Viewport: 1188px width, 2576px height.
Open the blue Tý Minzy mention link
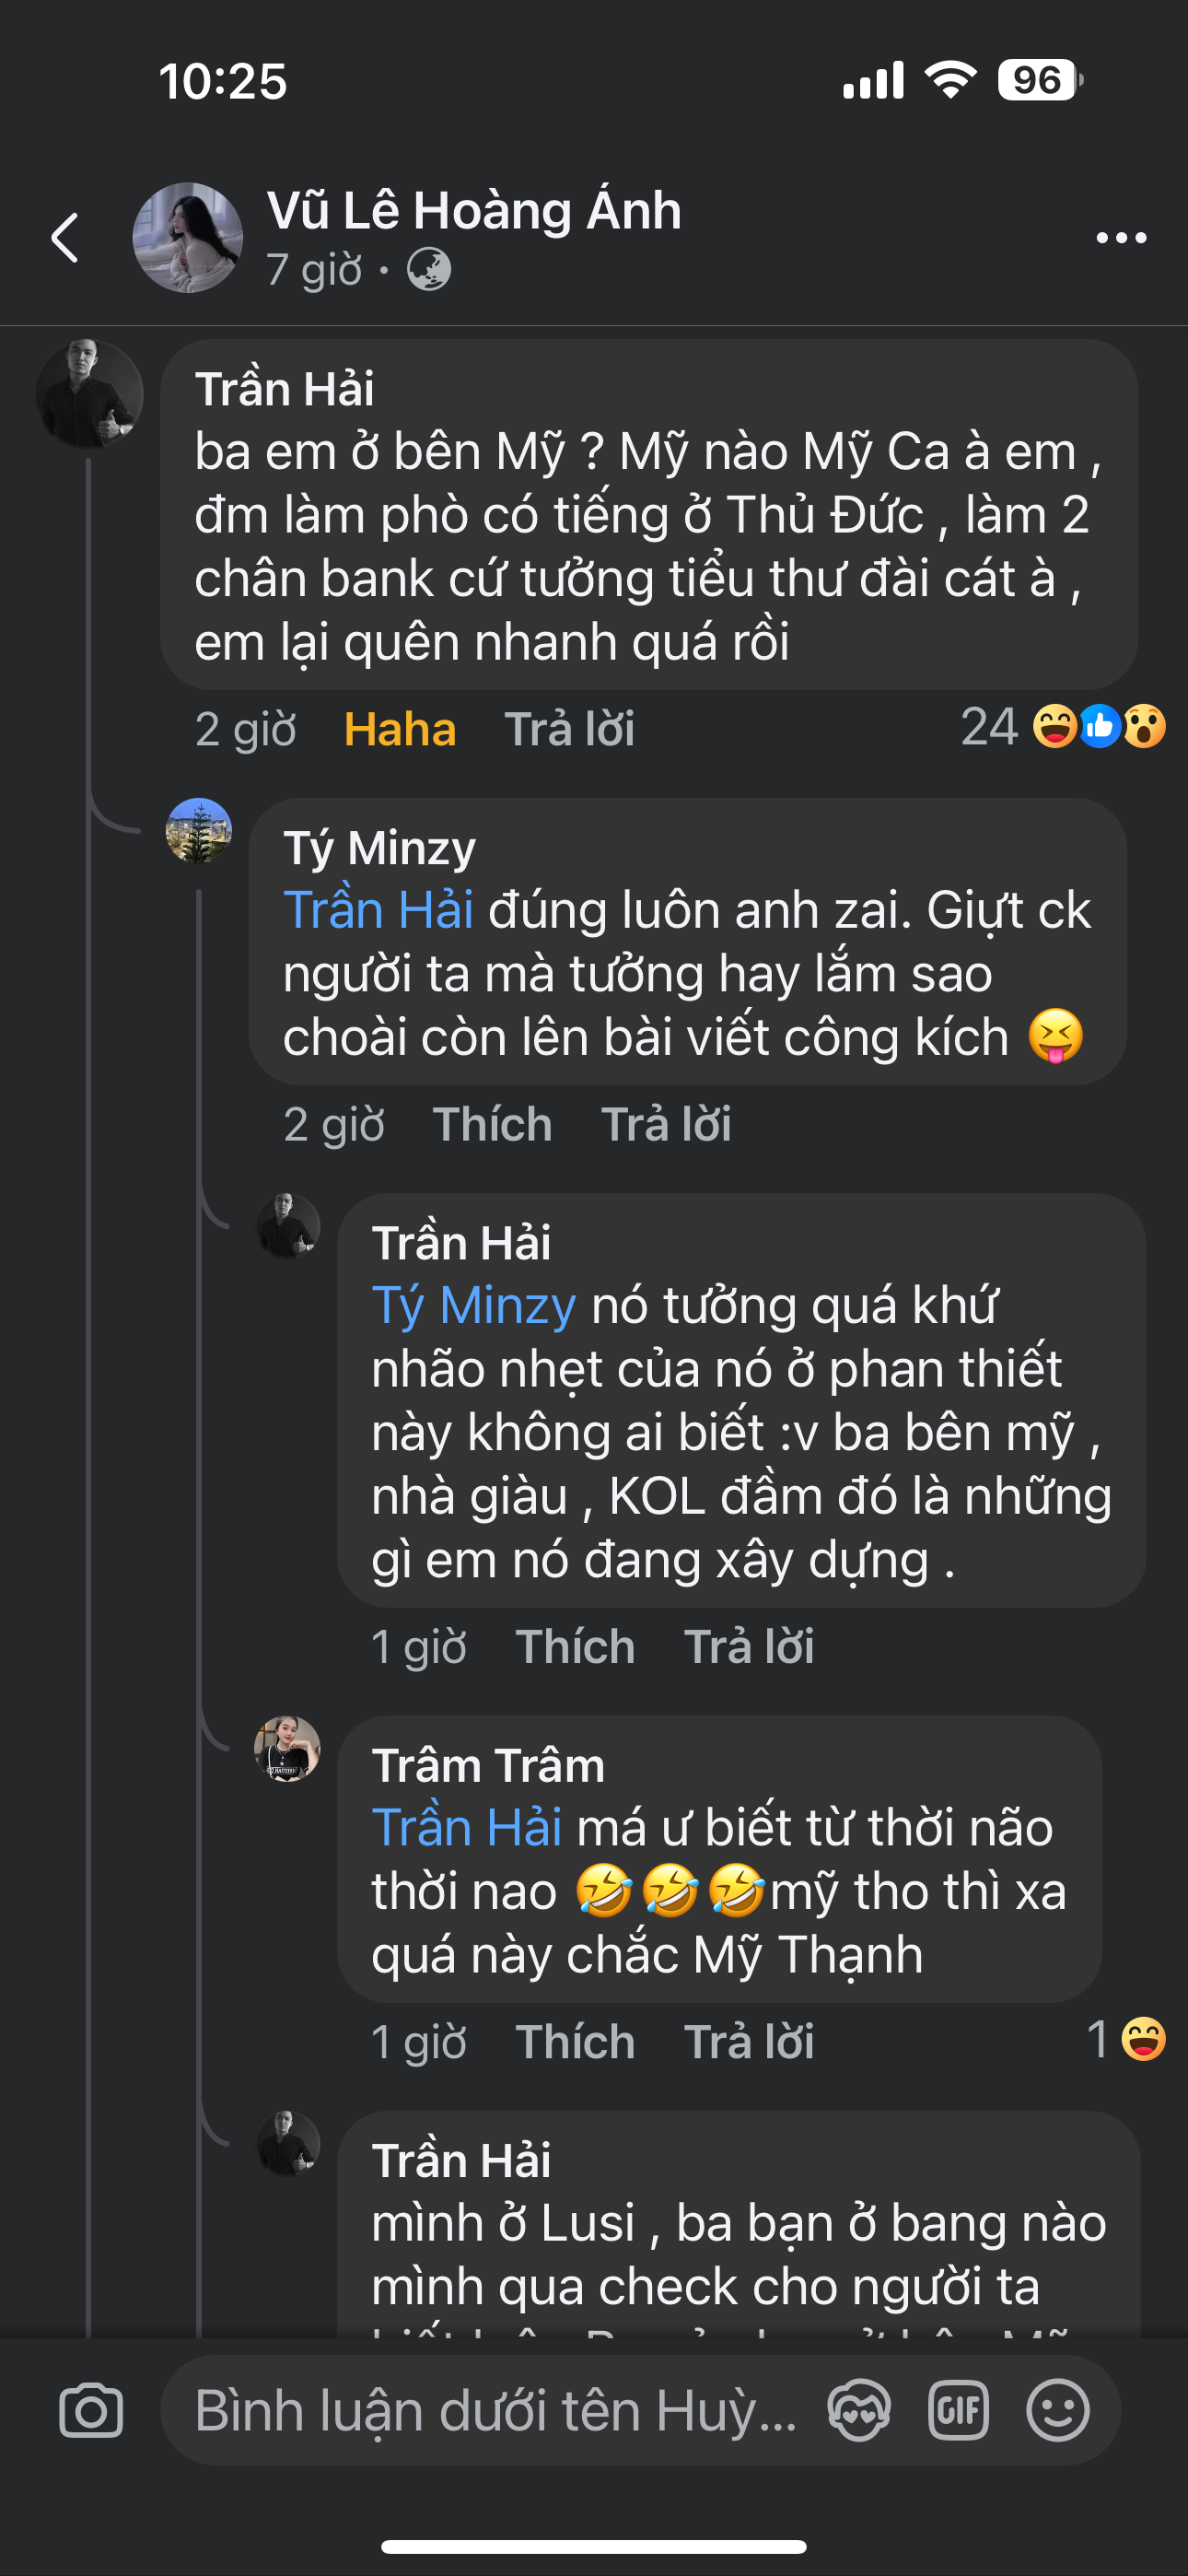(473, 1306)
